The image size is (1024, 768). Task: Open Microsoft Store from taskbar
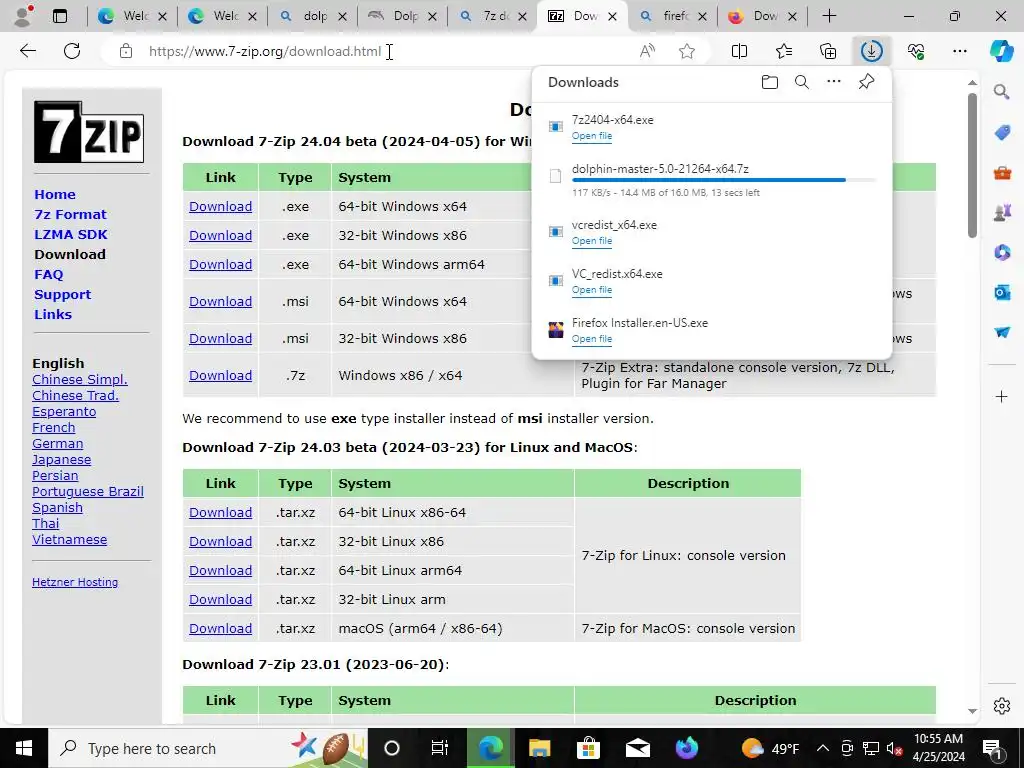click(588, 748)
